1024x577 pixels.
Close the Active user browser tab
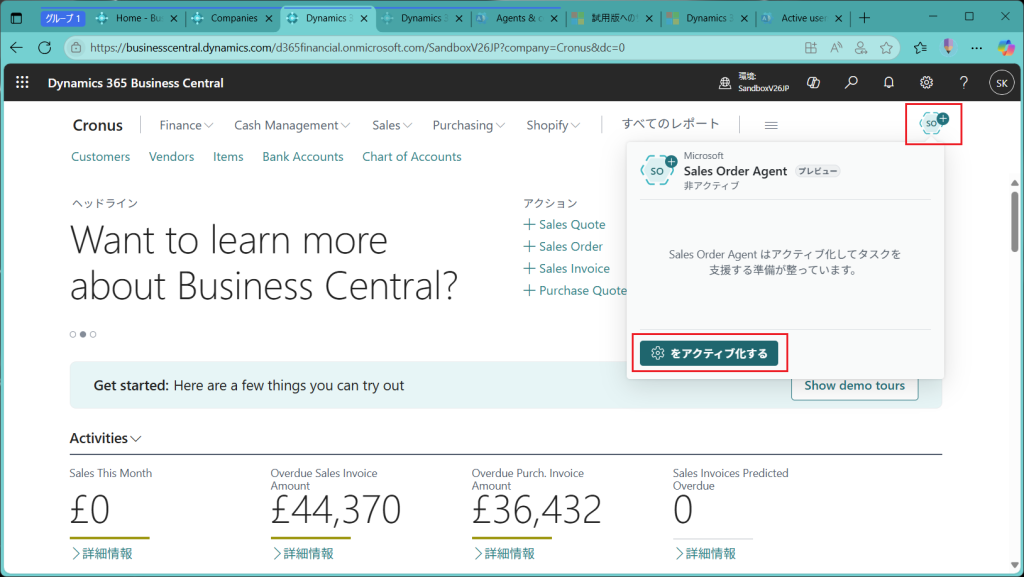click(839, 18)
